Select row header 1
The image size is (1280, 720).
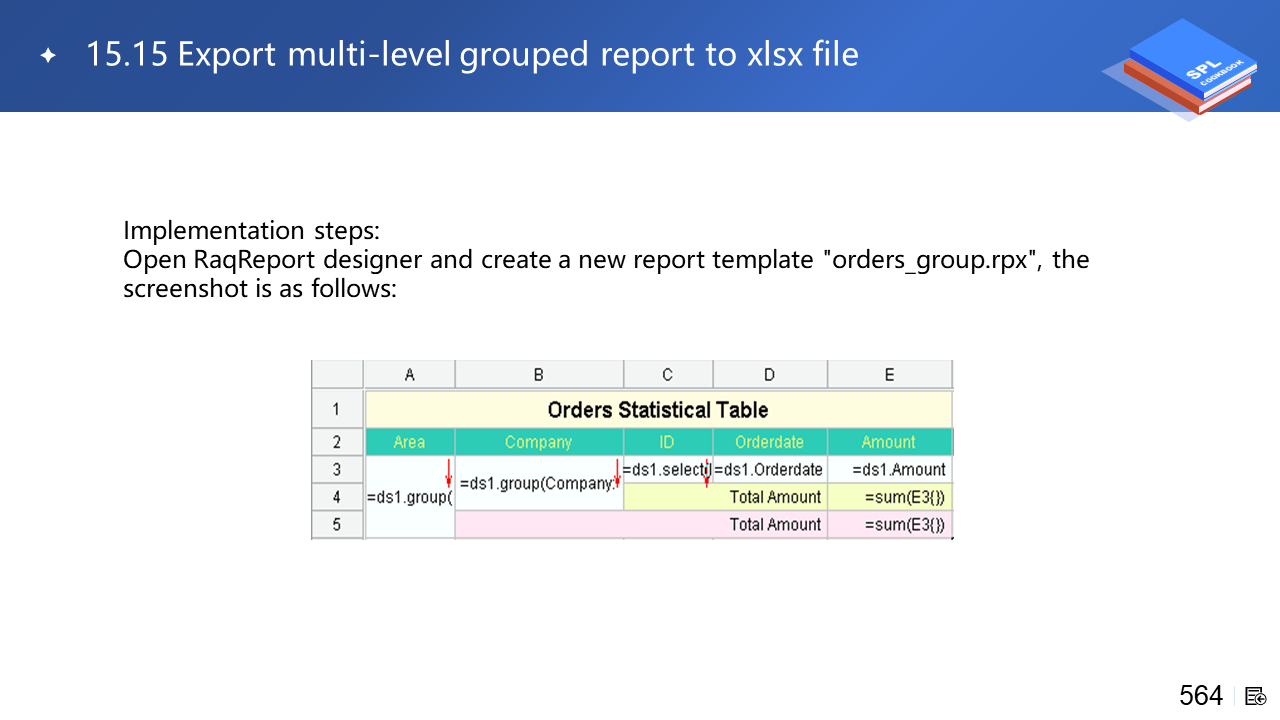point(337,409)
